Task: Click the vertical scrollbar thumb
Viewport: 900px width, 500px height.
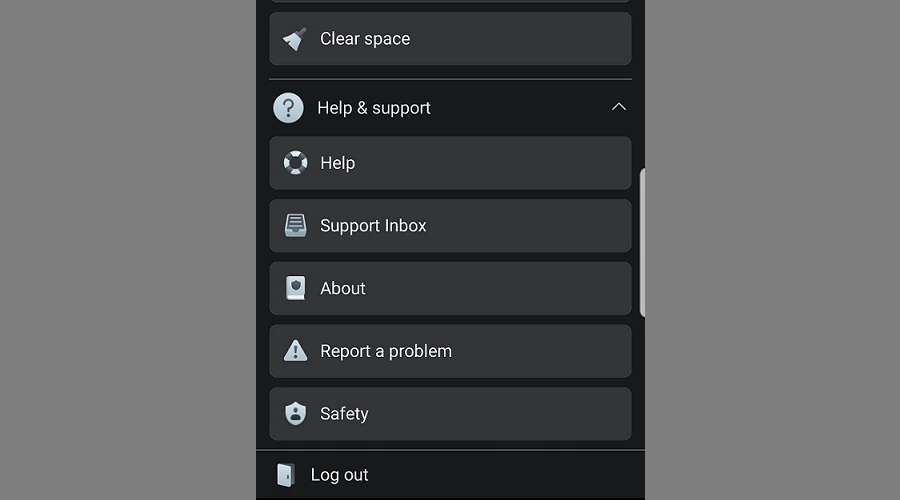Action: click(642, 242)
